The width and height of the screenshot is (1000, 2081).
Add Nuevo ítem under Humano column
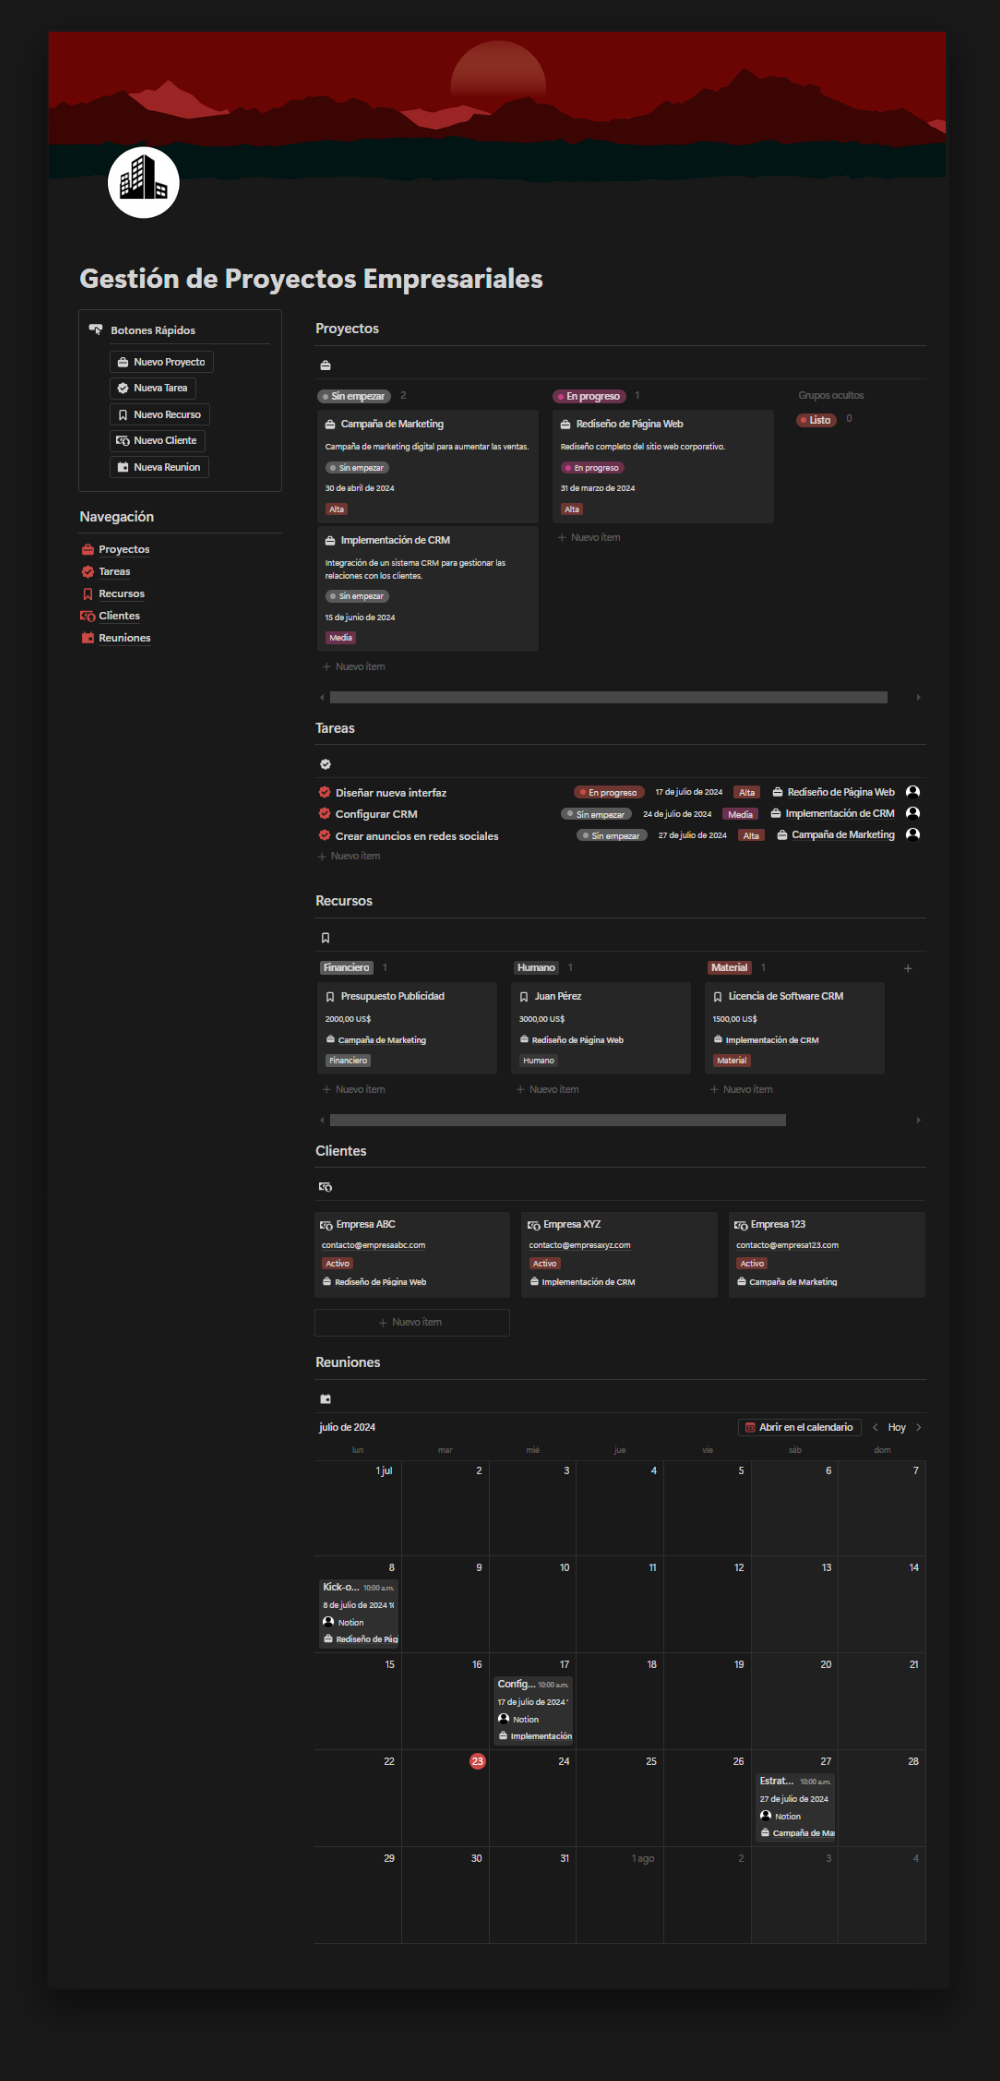tap(547, 1089)
